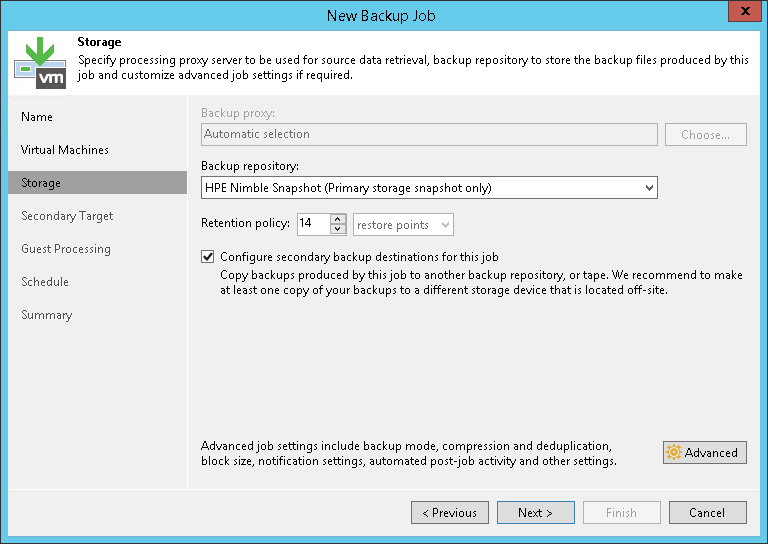Click the Retention policy number field
This screenshot has width=768, height=544.
pos(311,225)
